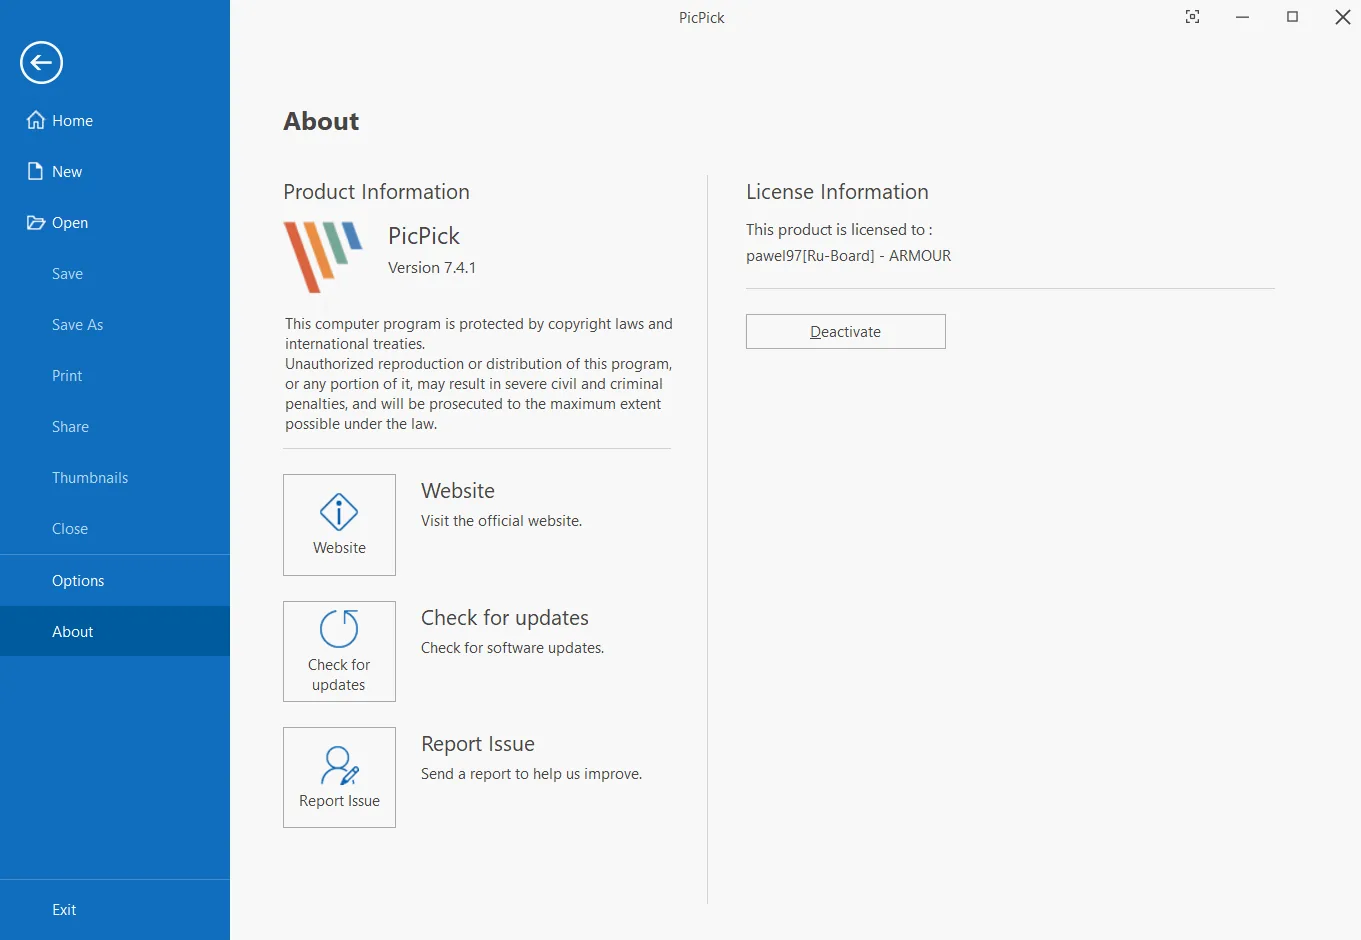Screen dimensions: 1361x940
Task: Maximize the PicPick window
Action: coord(1292,17)
